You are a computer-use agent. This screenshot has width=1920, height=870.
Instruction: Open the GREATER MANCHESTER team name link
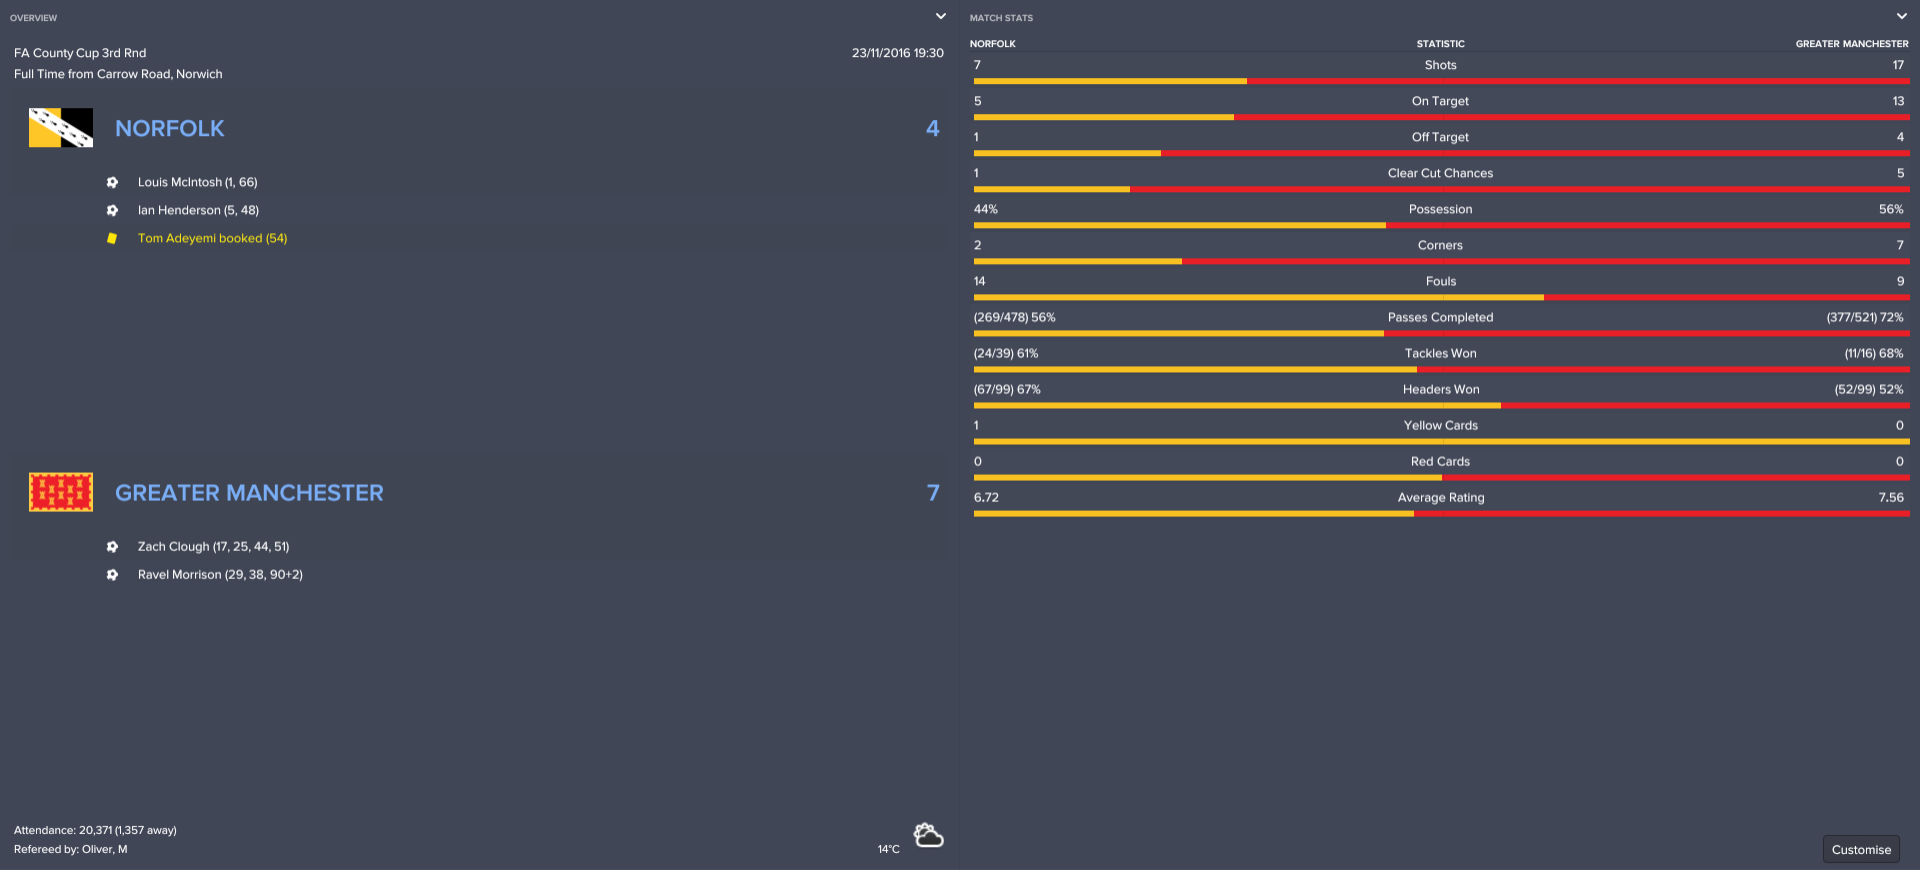point(249,493)
